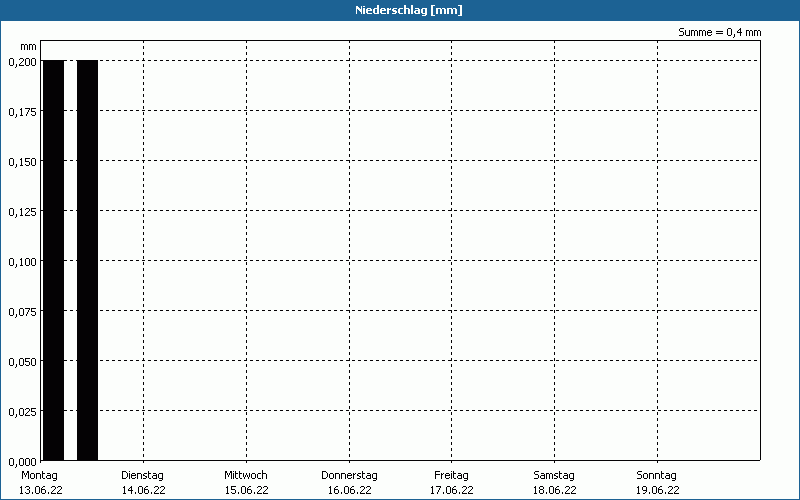Click the first black precipitation bar
Screen dimensions: 800x500
pos(54,260)
